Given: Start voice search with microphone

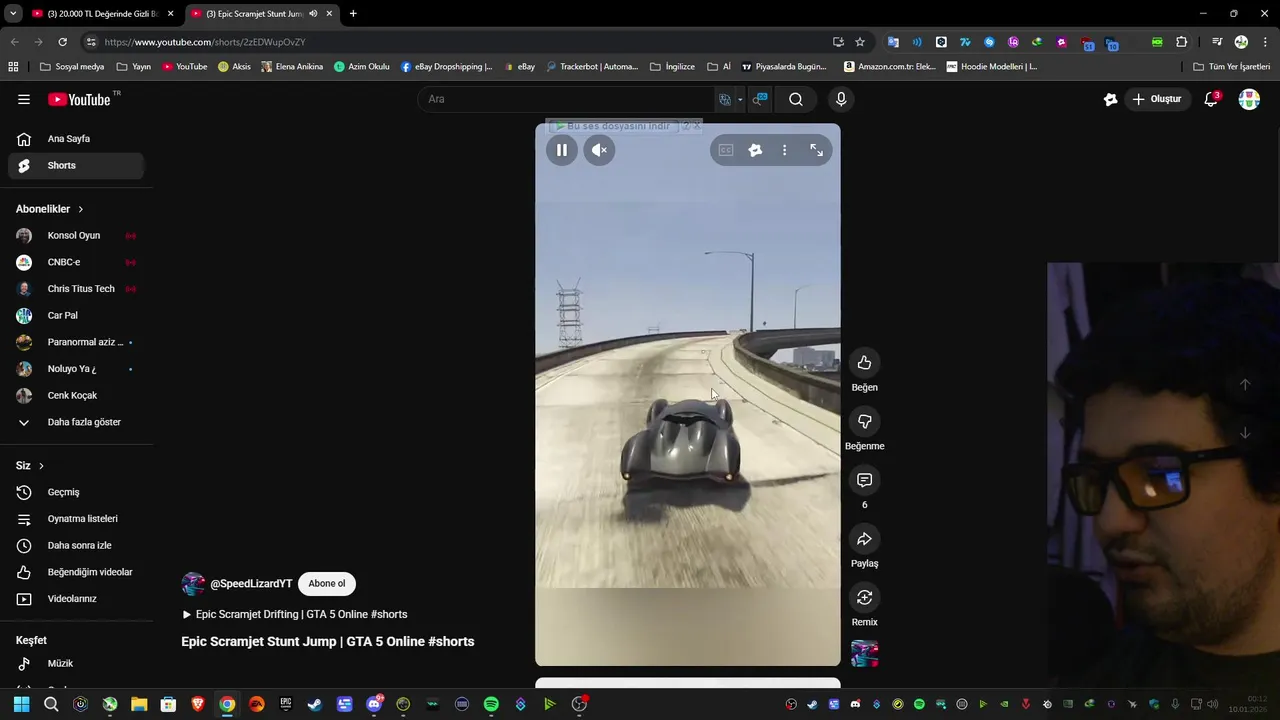Looking at the screenshot, I should coord(841,99).
